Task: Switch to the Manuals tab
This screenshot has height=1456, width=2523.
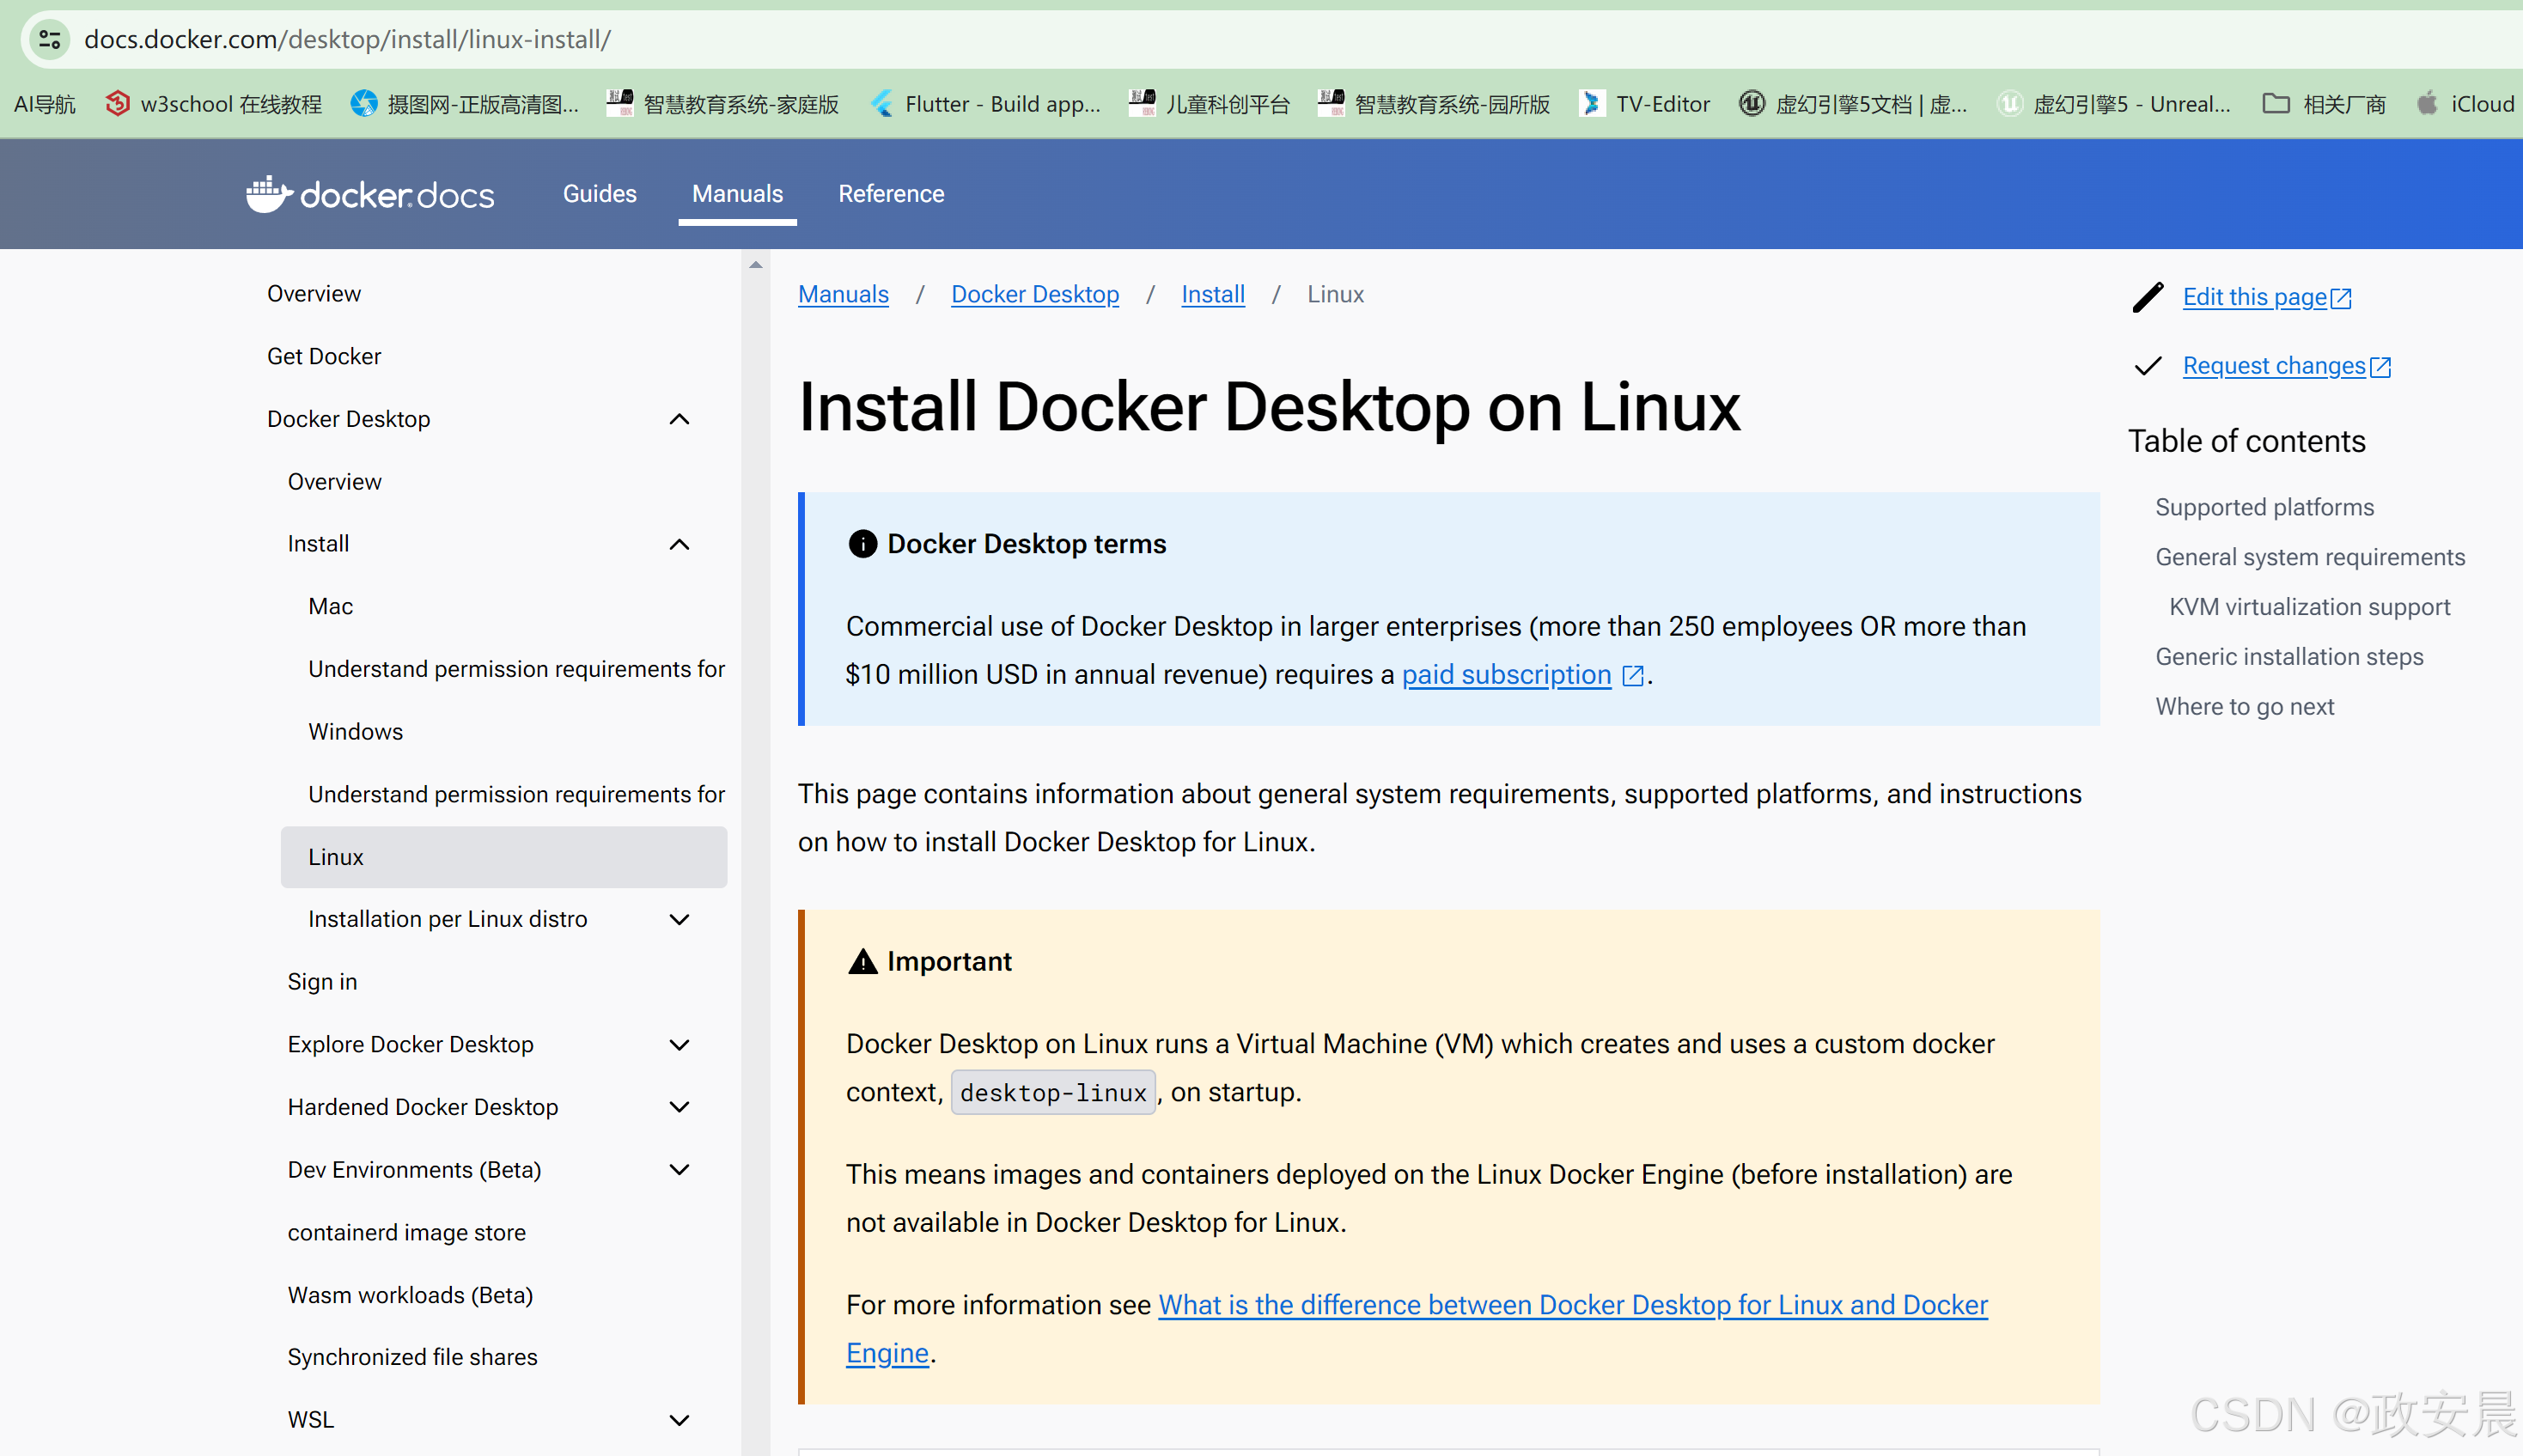Action: point(737,193)
